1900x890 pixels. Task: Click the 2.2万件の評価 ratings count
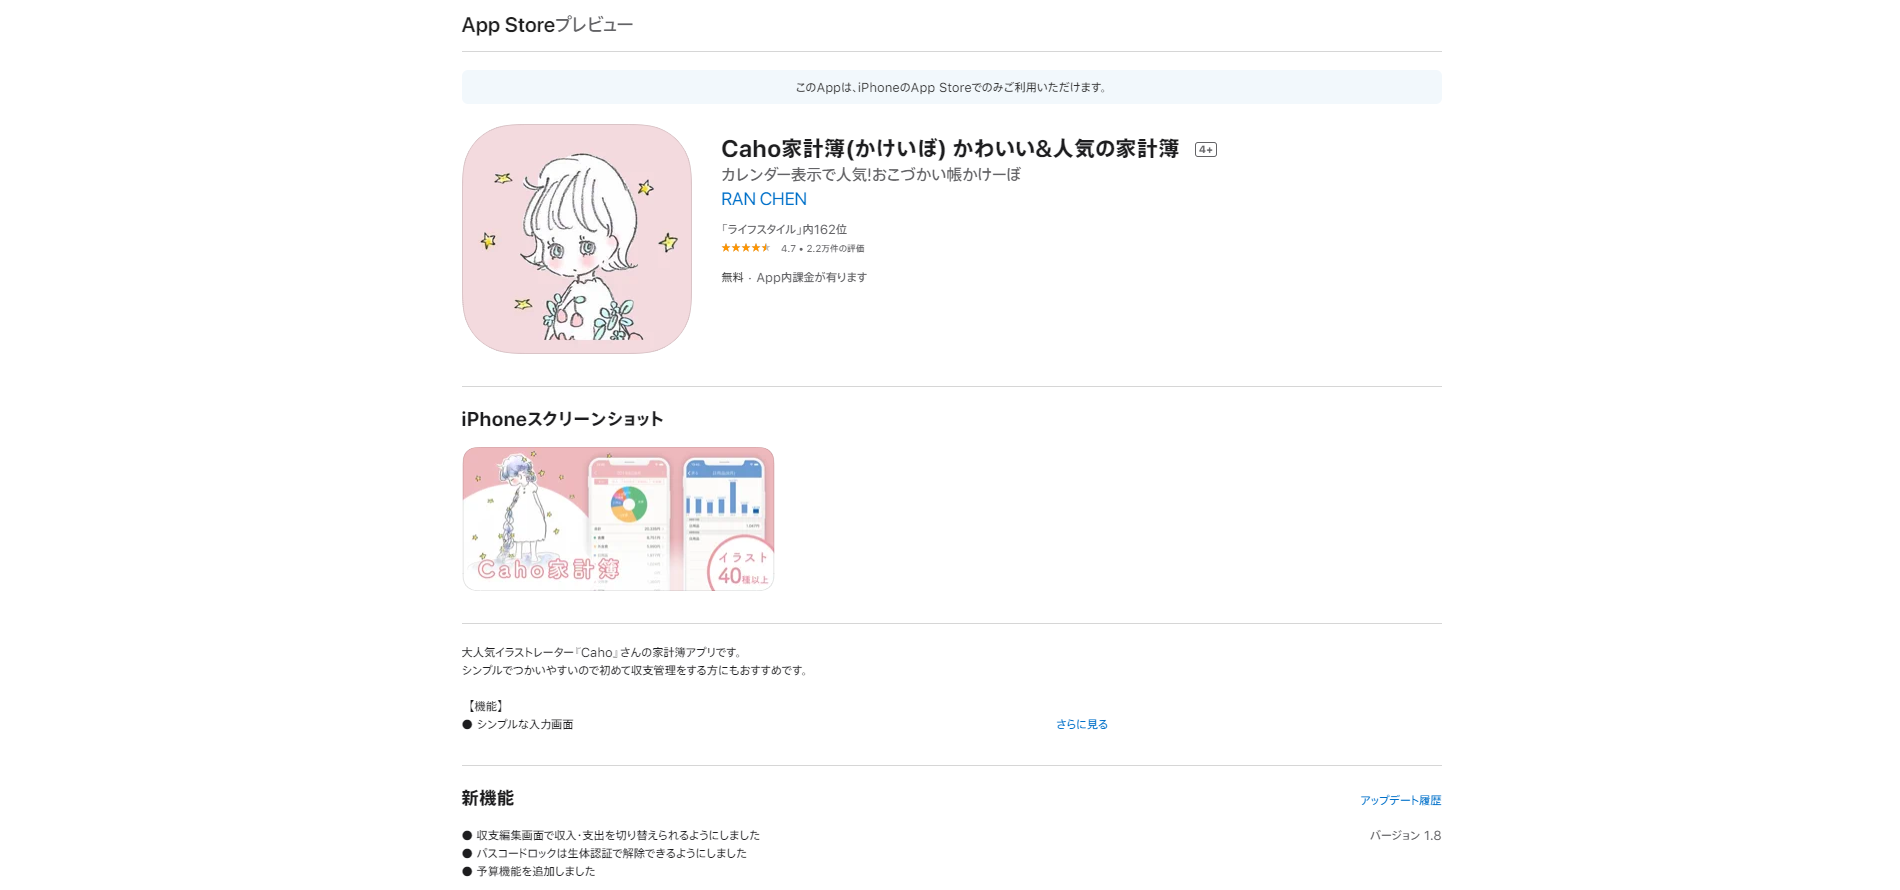click(836, 249)
